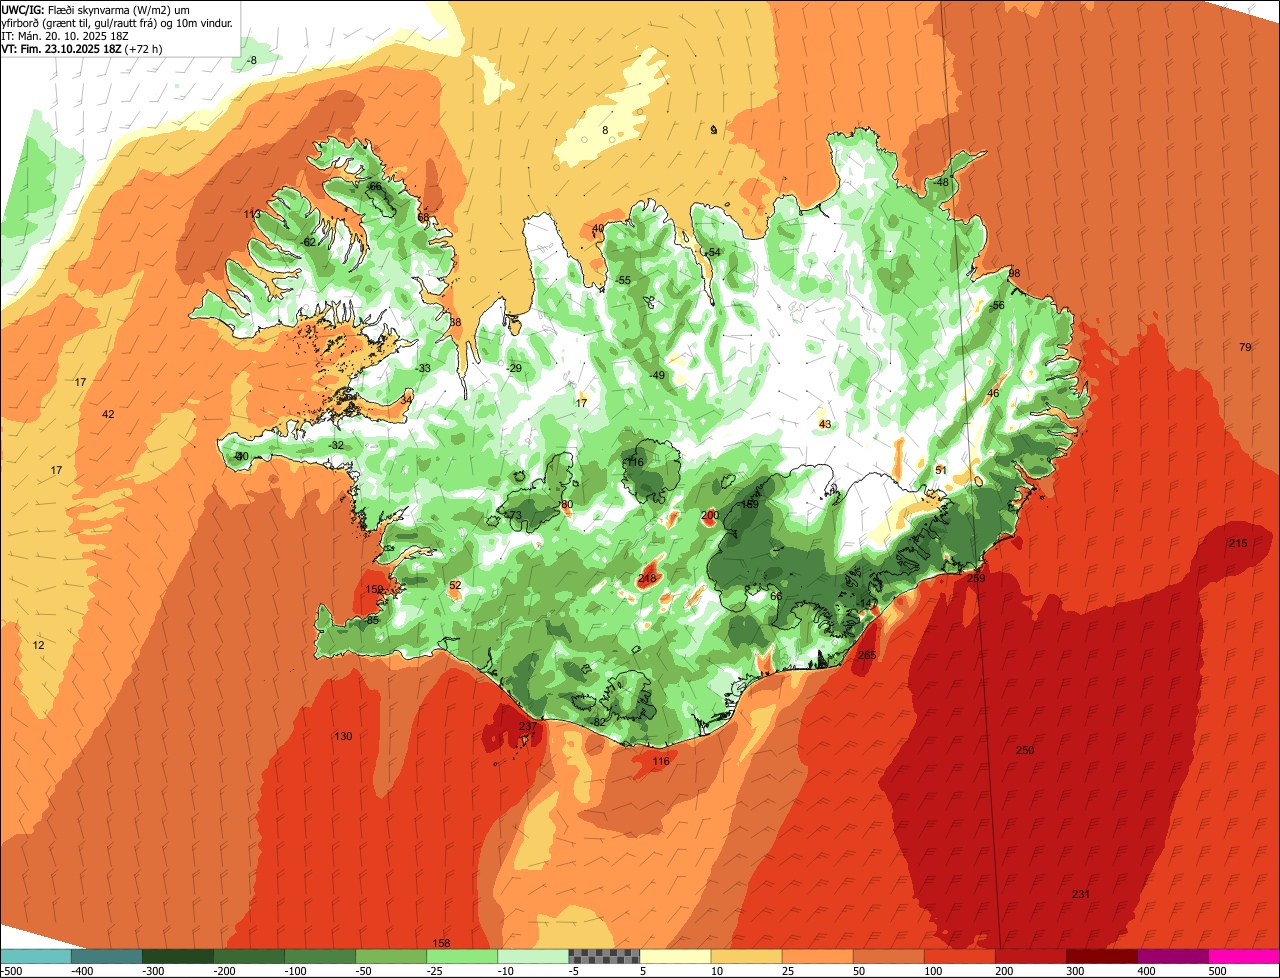Click the '-82' value near the south coast

[x=598, y=722]
